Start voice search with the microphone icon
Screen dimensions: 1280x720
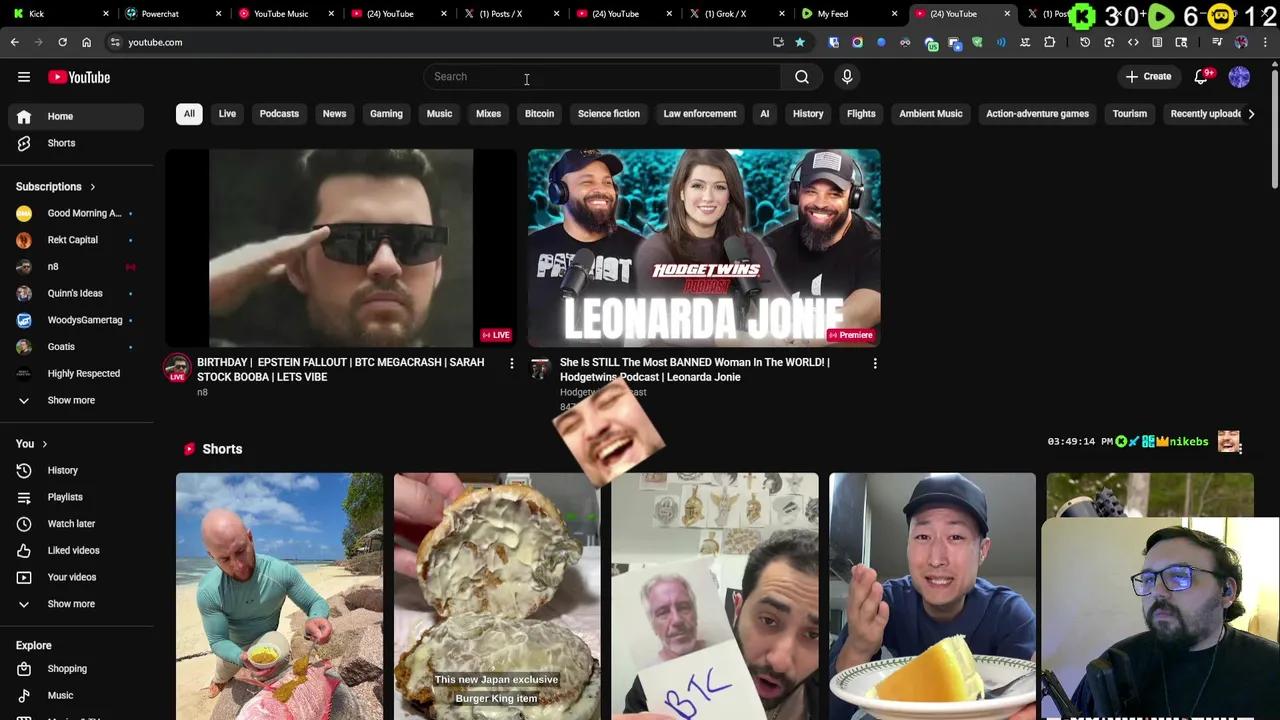pos(847,77)
